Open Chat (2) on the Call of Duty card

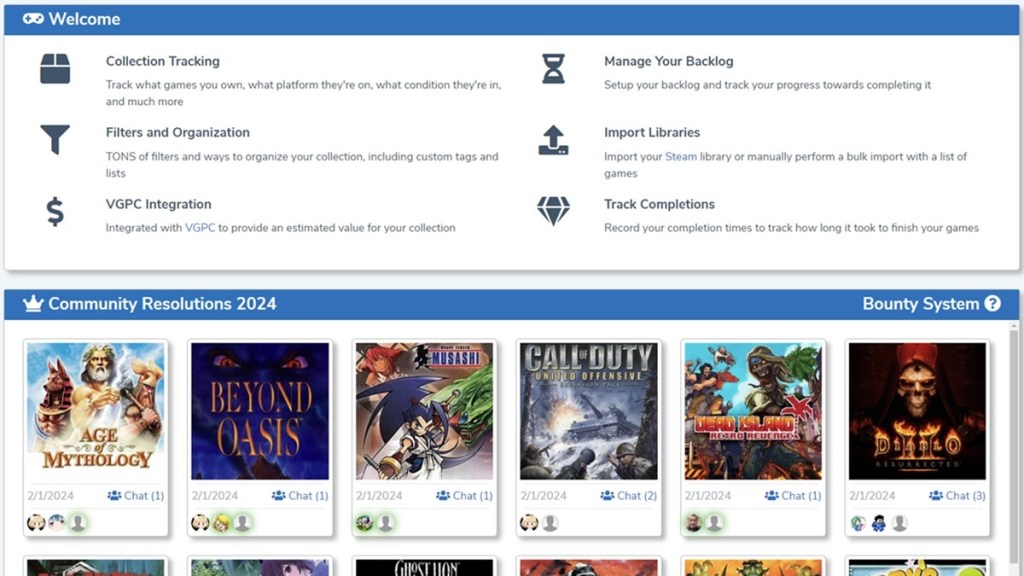pos(632,495)
